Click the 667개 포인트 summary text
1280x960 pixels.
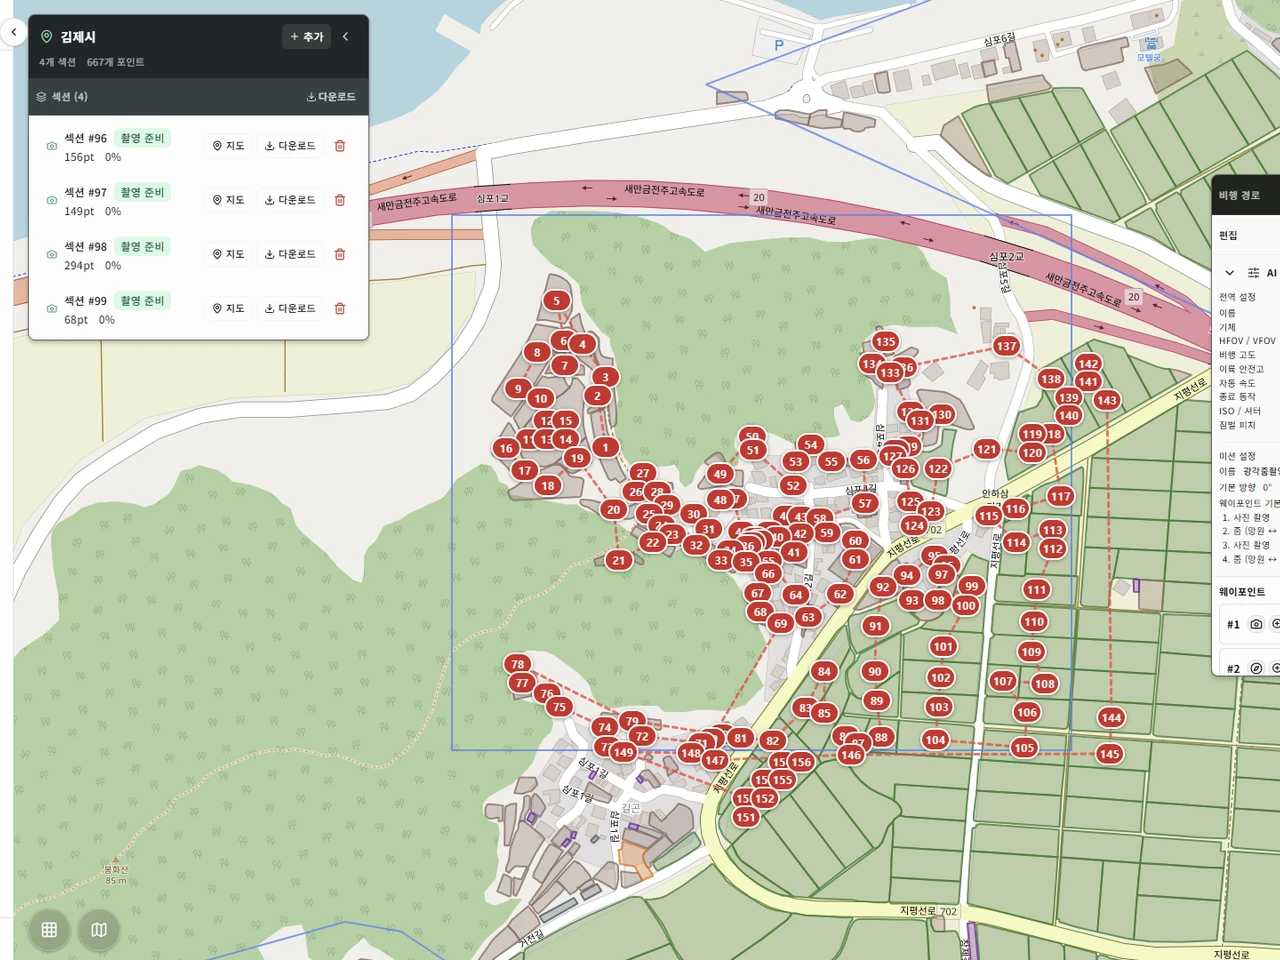pos(115,62)
